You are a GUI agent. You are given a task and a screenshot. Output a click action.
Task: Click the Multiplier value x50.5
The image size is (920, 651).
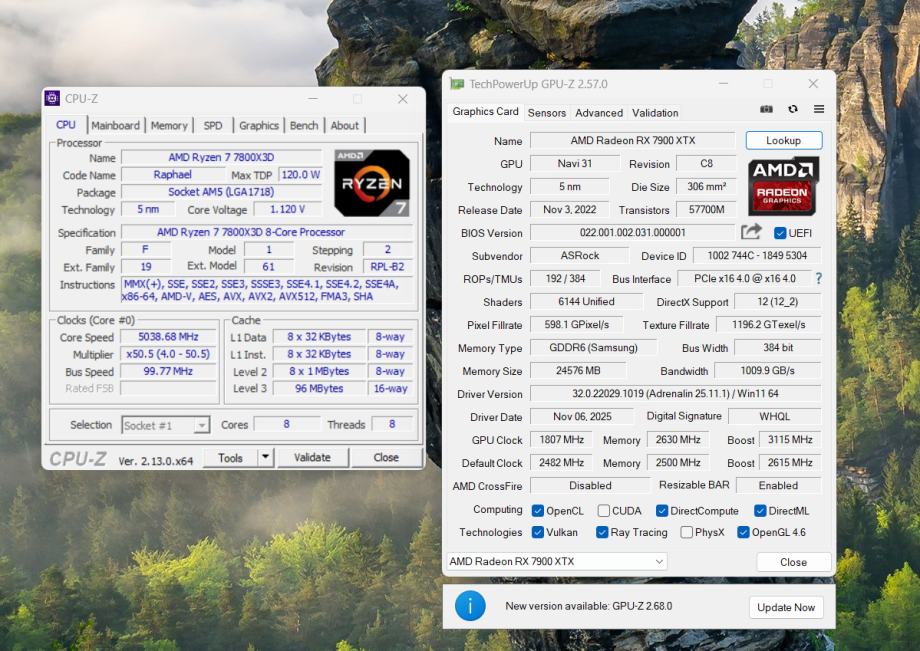168,354
